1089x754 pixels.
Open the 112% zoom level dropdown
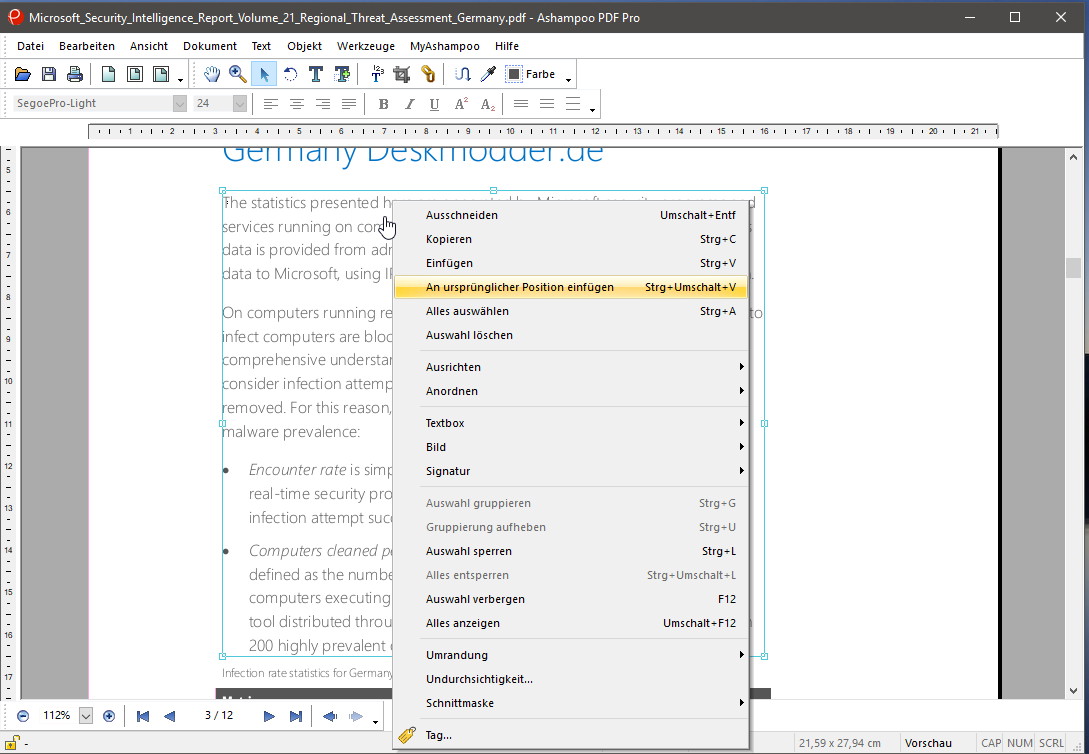tap(86, 716)
